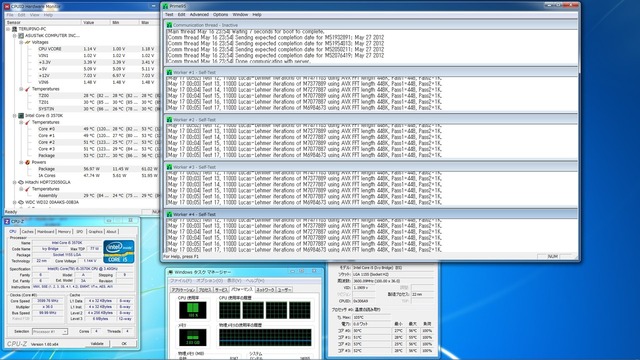
Task: Click the CPUID Hardware Monitor title icon
Action: [x=7, y=7]
